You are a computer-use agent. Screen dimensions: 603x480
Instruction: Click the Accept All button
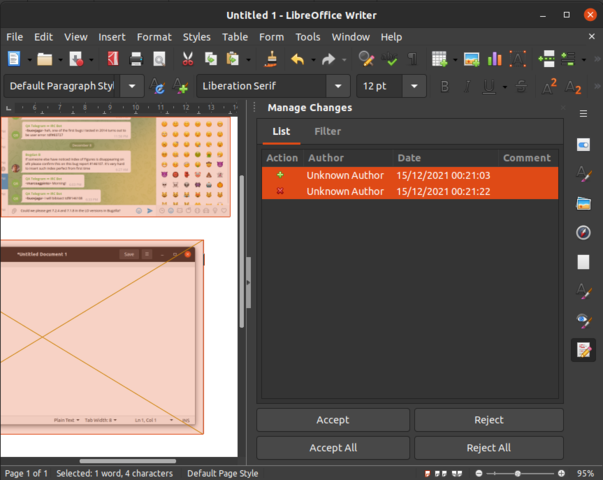click(x=333, y=448)
